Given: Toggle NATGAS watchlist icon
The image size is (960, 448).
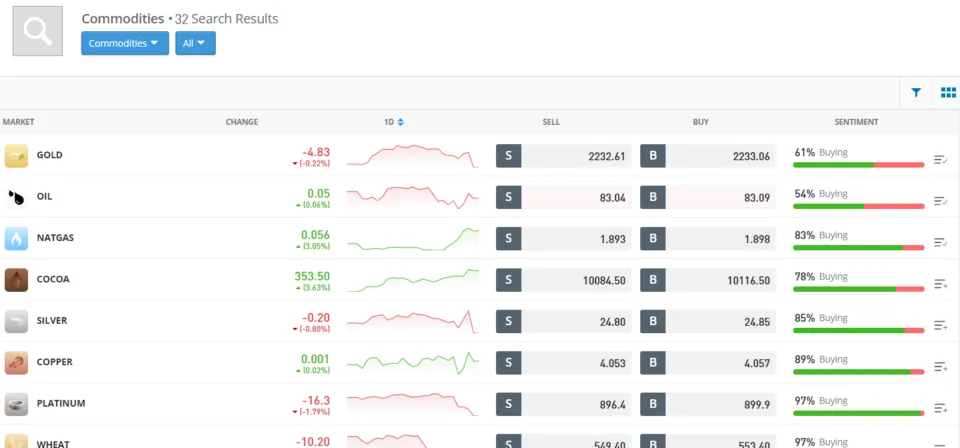Looking at the screenshot, I should point(940,242).
